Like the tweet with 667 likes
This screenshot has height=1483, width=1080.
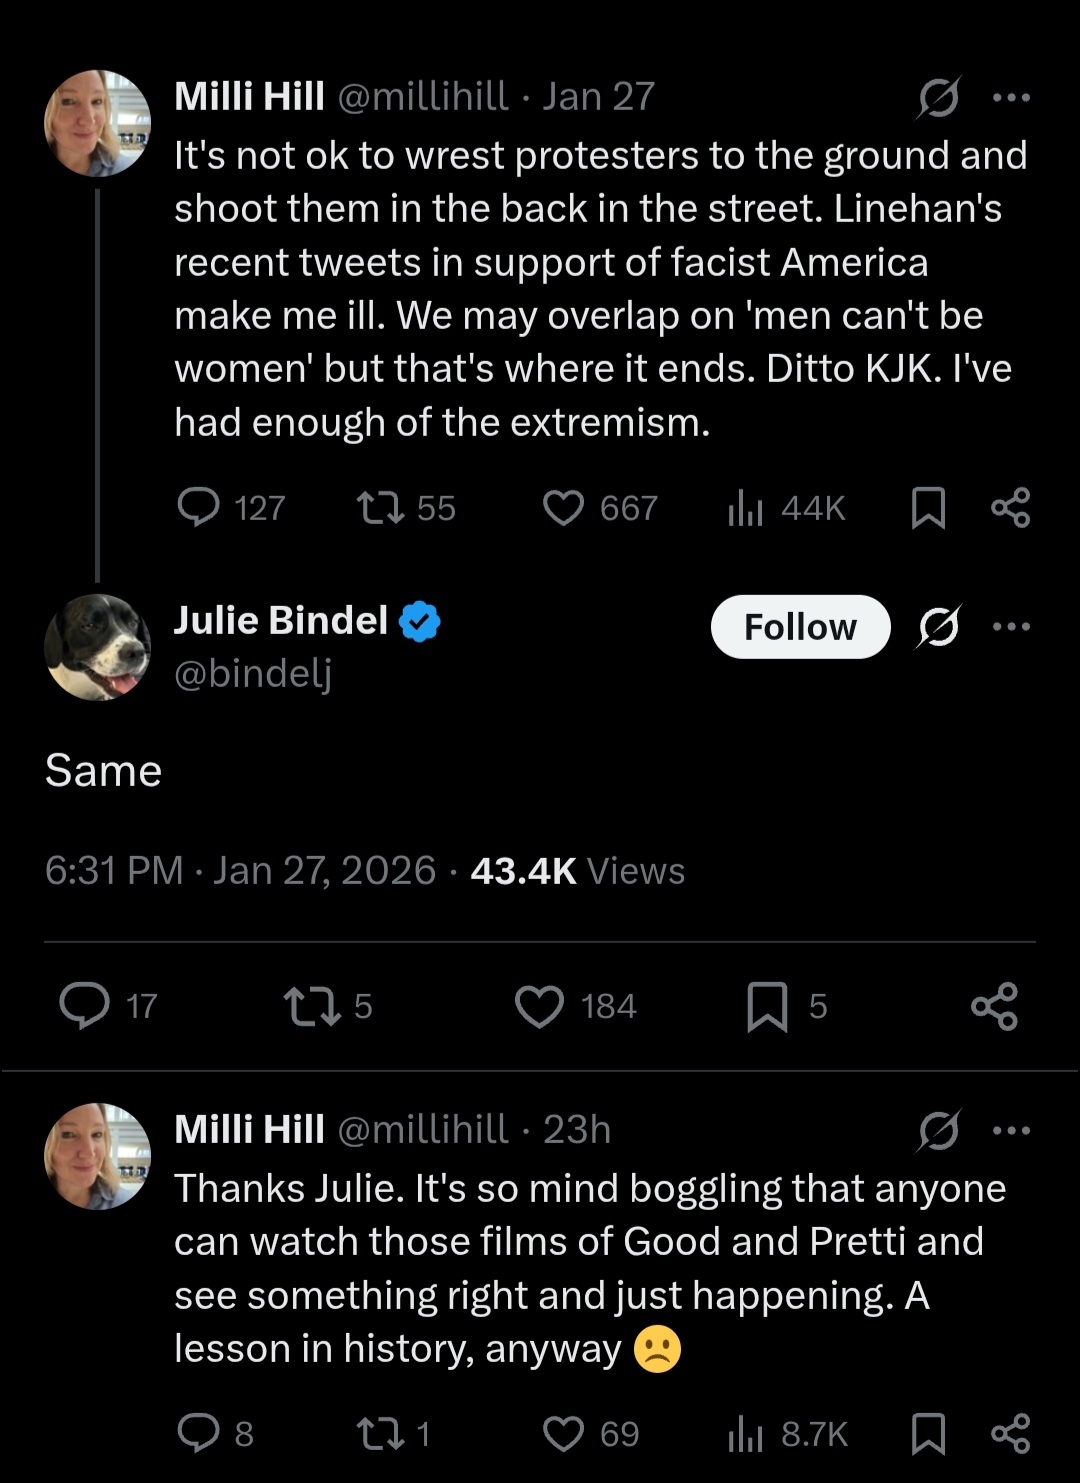(x=563, y=507)
